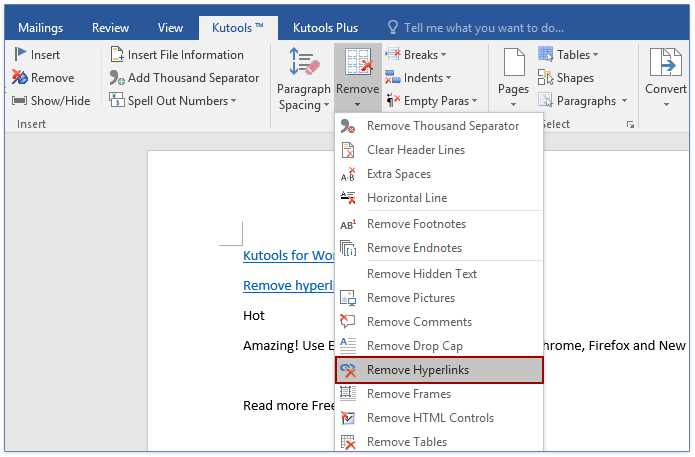Expand the Pages dropdown arrow

click(513, 105)
